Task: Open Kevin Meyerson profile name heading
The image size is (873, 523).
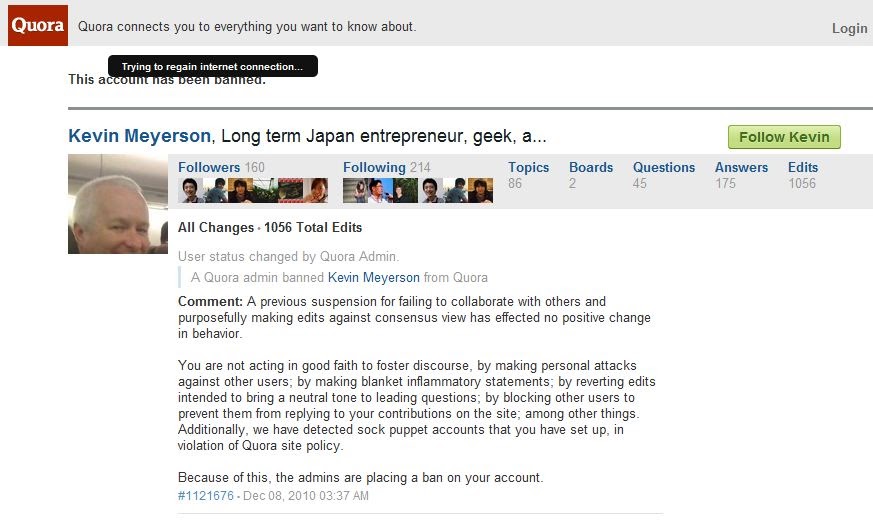Action: tap(139, 136)
